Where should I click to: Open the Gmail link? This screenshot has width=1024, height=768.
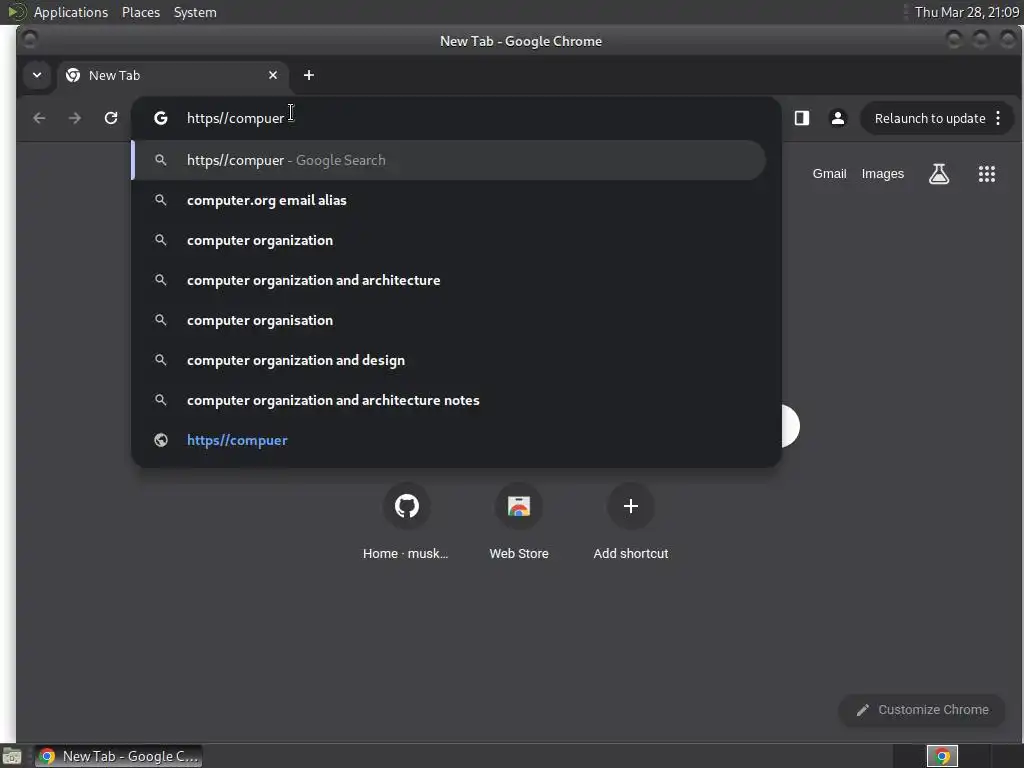829,174
